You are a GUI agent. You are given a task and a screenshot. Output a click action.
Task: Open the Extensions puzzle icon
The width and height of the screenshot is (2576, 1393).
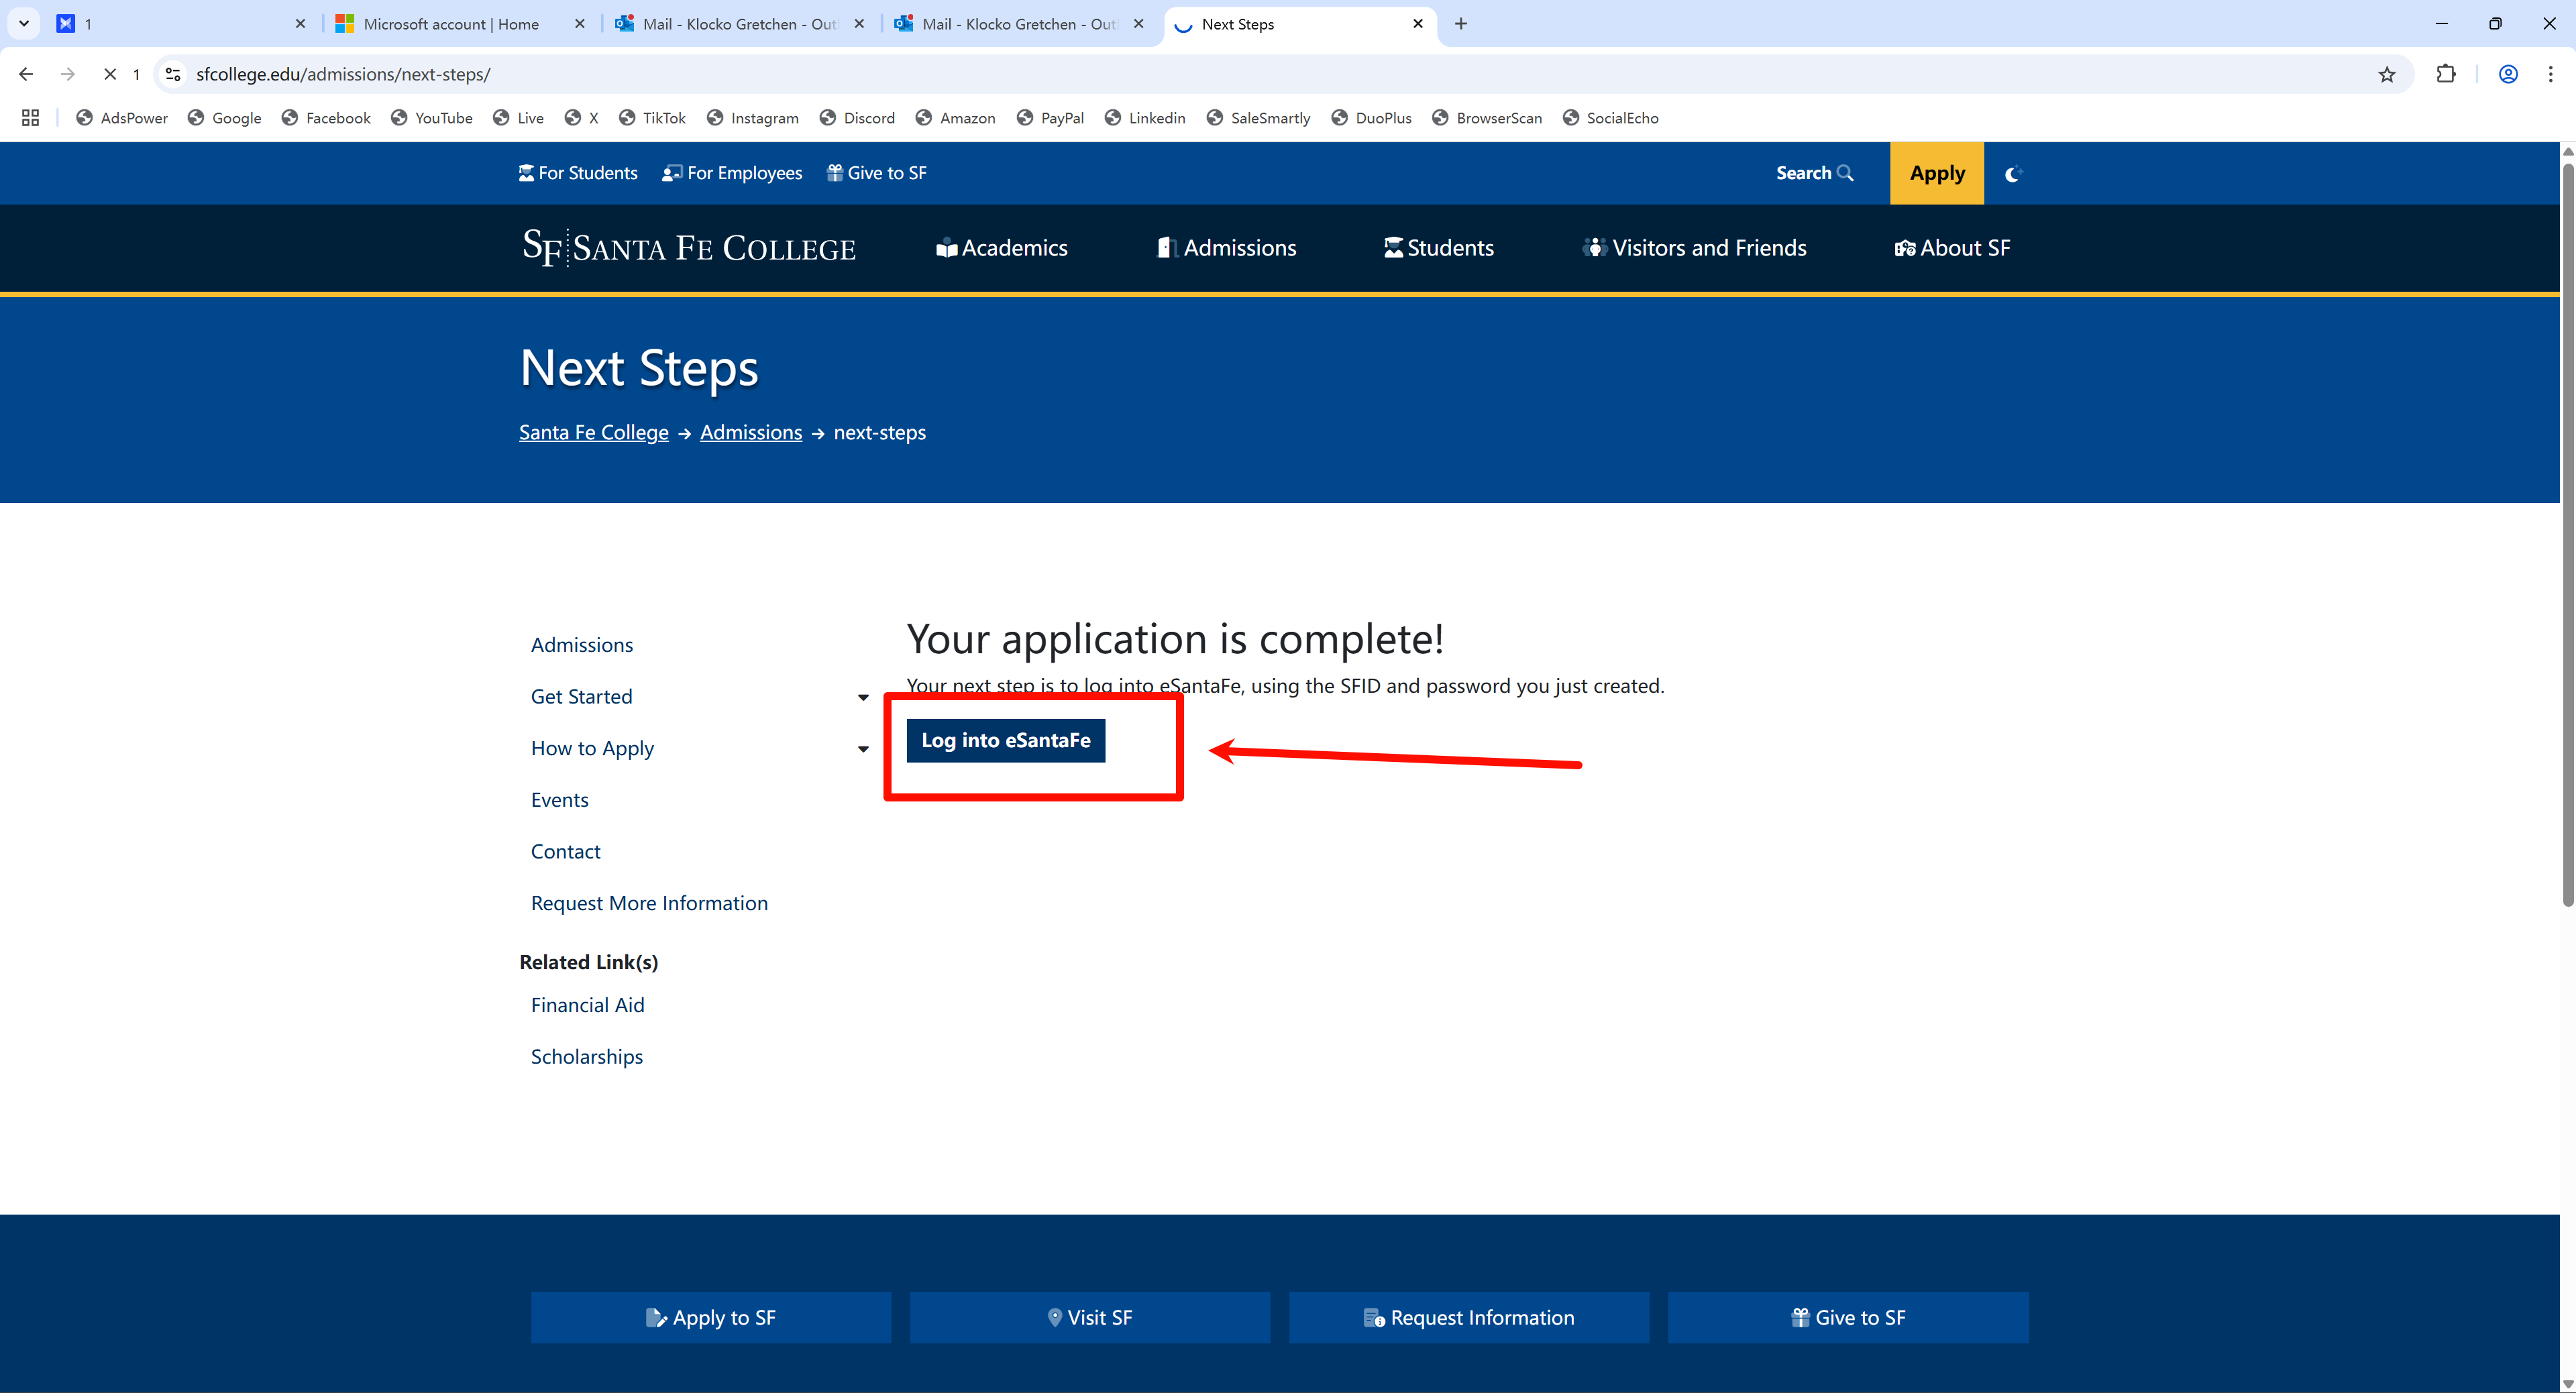pos(2446,74)
